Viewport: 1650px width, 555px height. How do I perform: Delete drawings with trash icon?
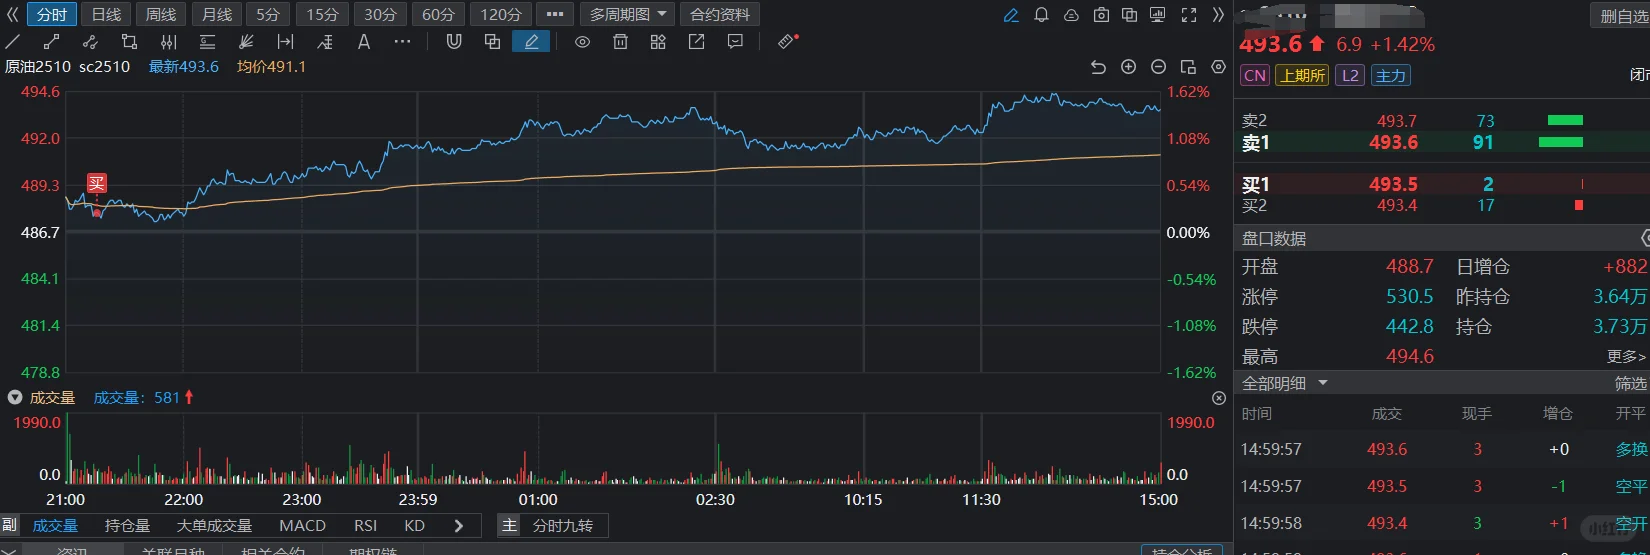(620, 42)
